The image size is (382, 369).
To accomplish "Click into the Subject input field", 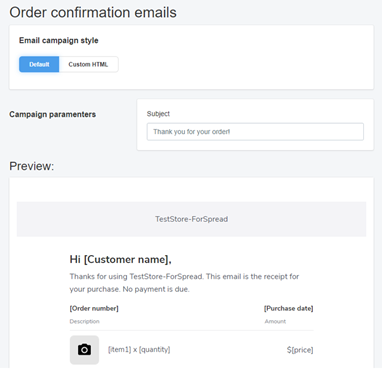I will coord(255,132).
